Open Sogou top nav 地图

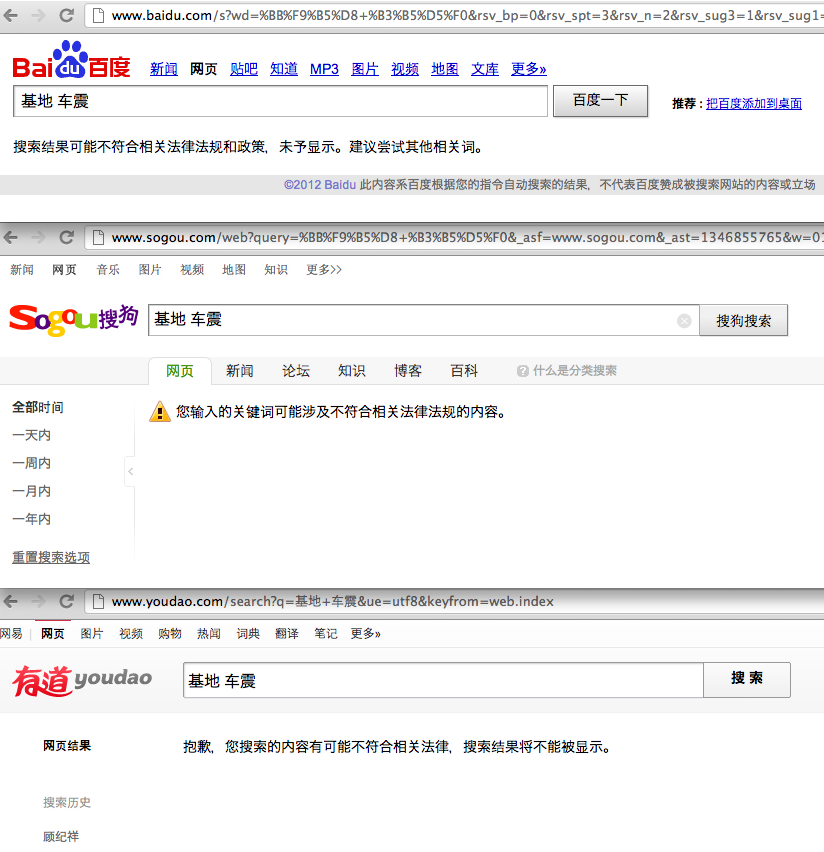click(234, 270)
